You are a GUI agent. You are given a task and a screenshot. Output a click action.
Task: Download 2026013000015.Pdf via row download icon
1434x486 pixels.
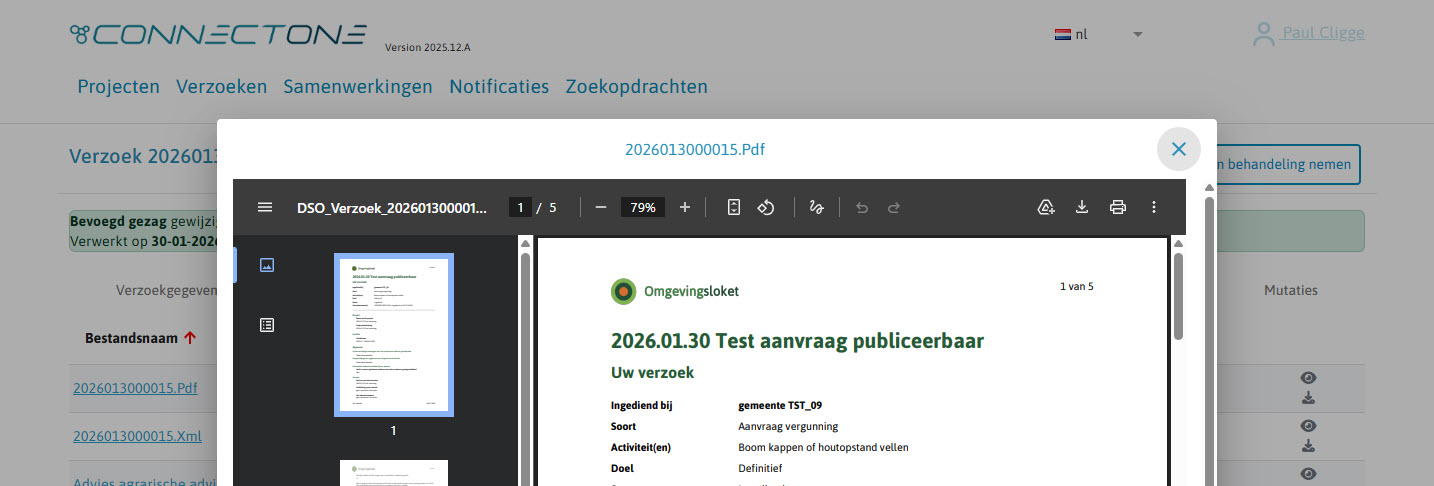[x=1308, y=398]
